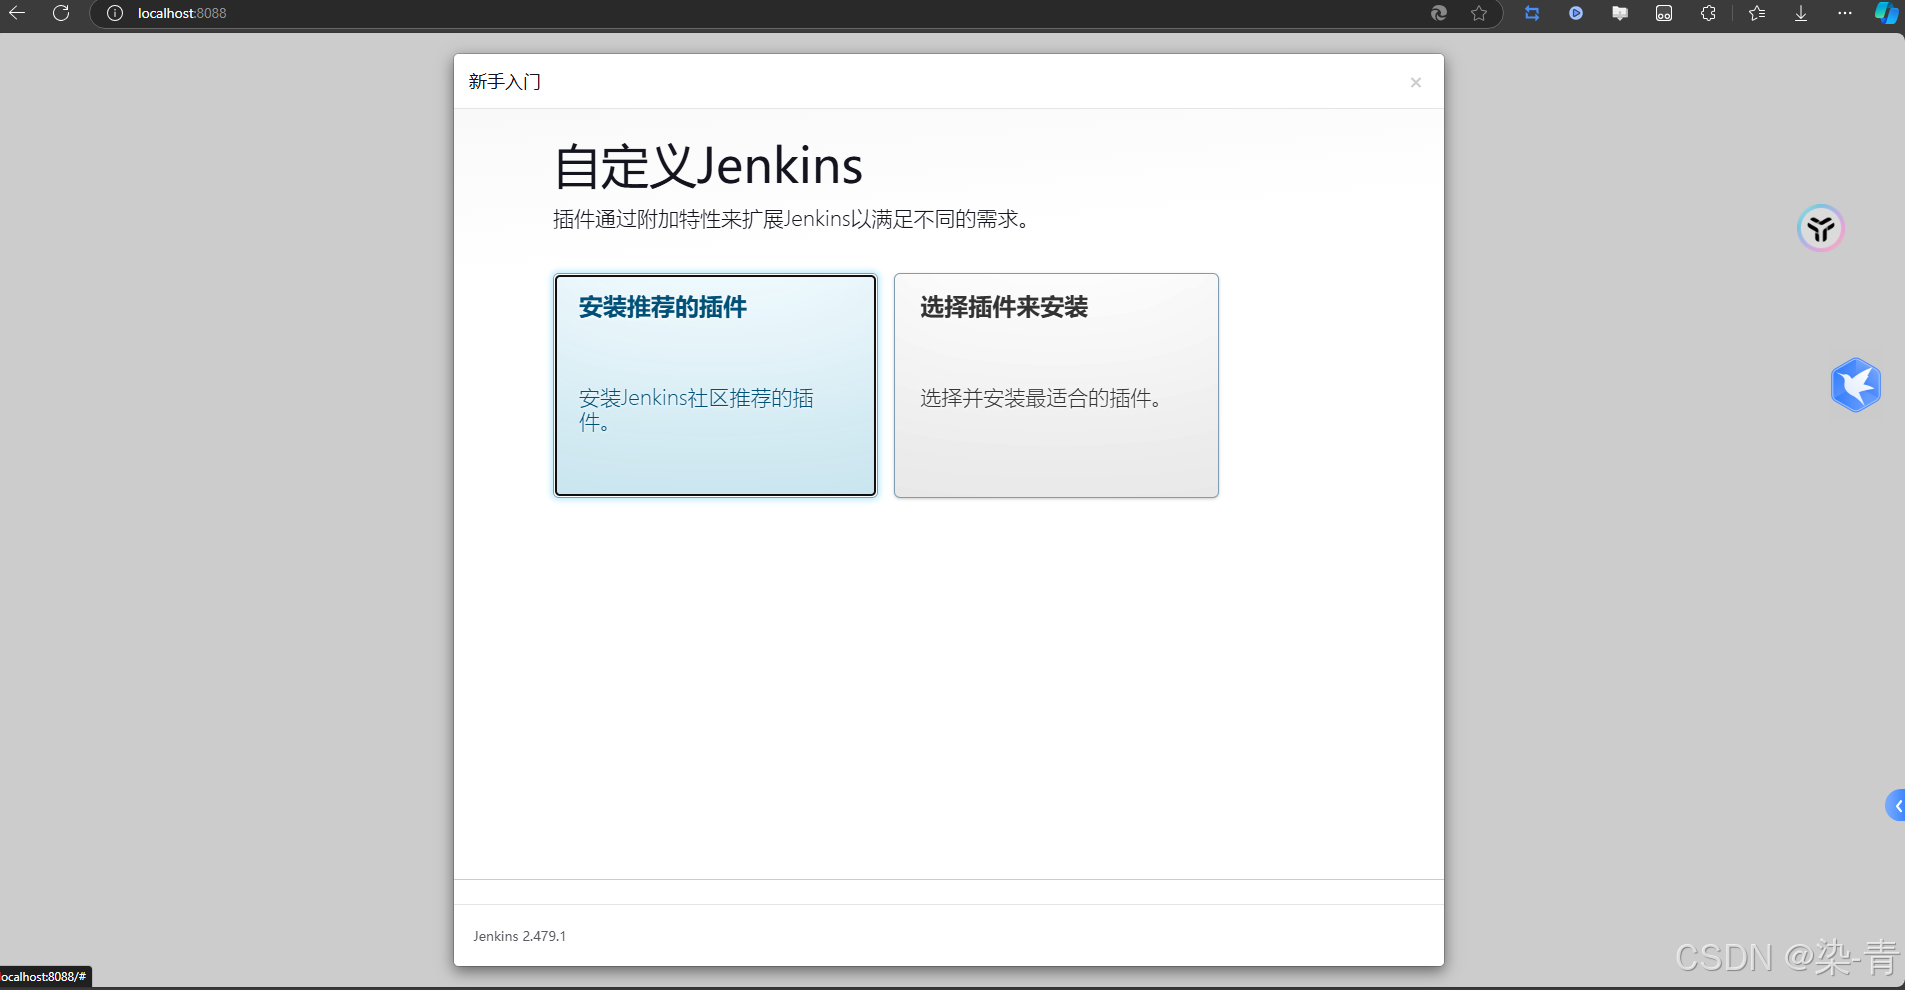Choose 选择插件来安装 option
Viewport: 1905px width, 990px height.
1056,385
